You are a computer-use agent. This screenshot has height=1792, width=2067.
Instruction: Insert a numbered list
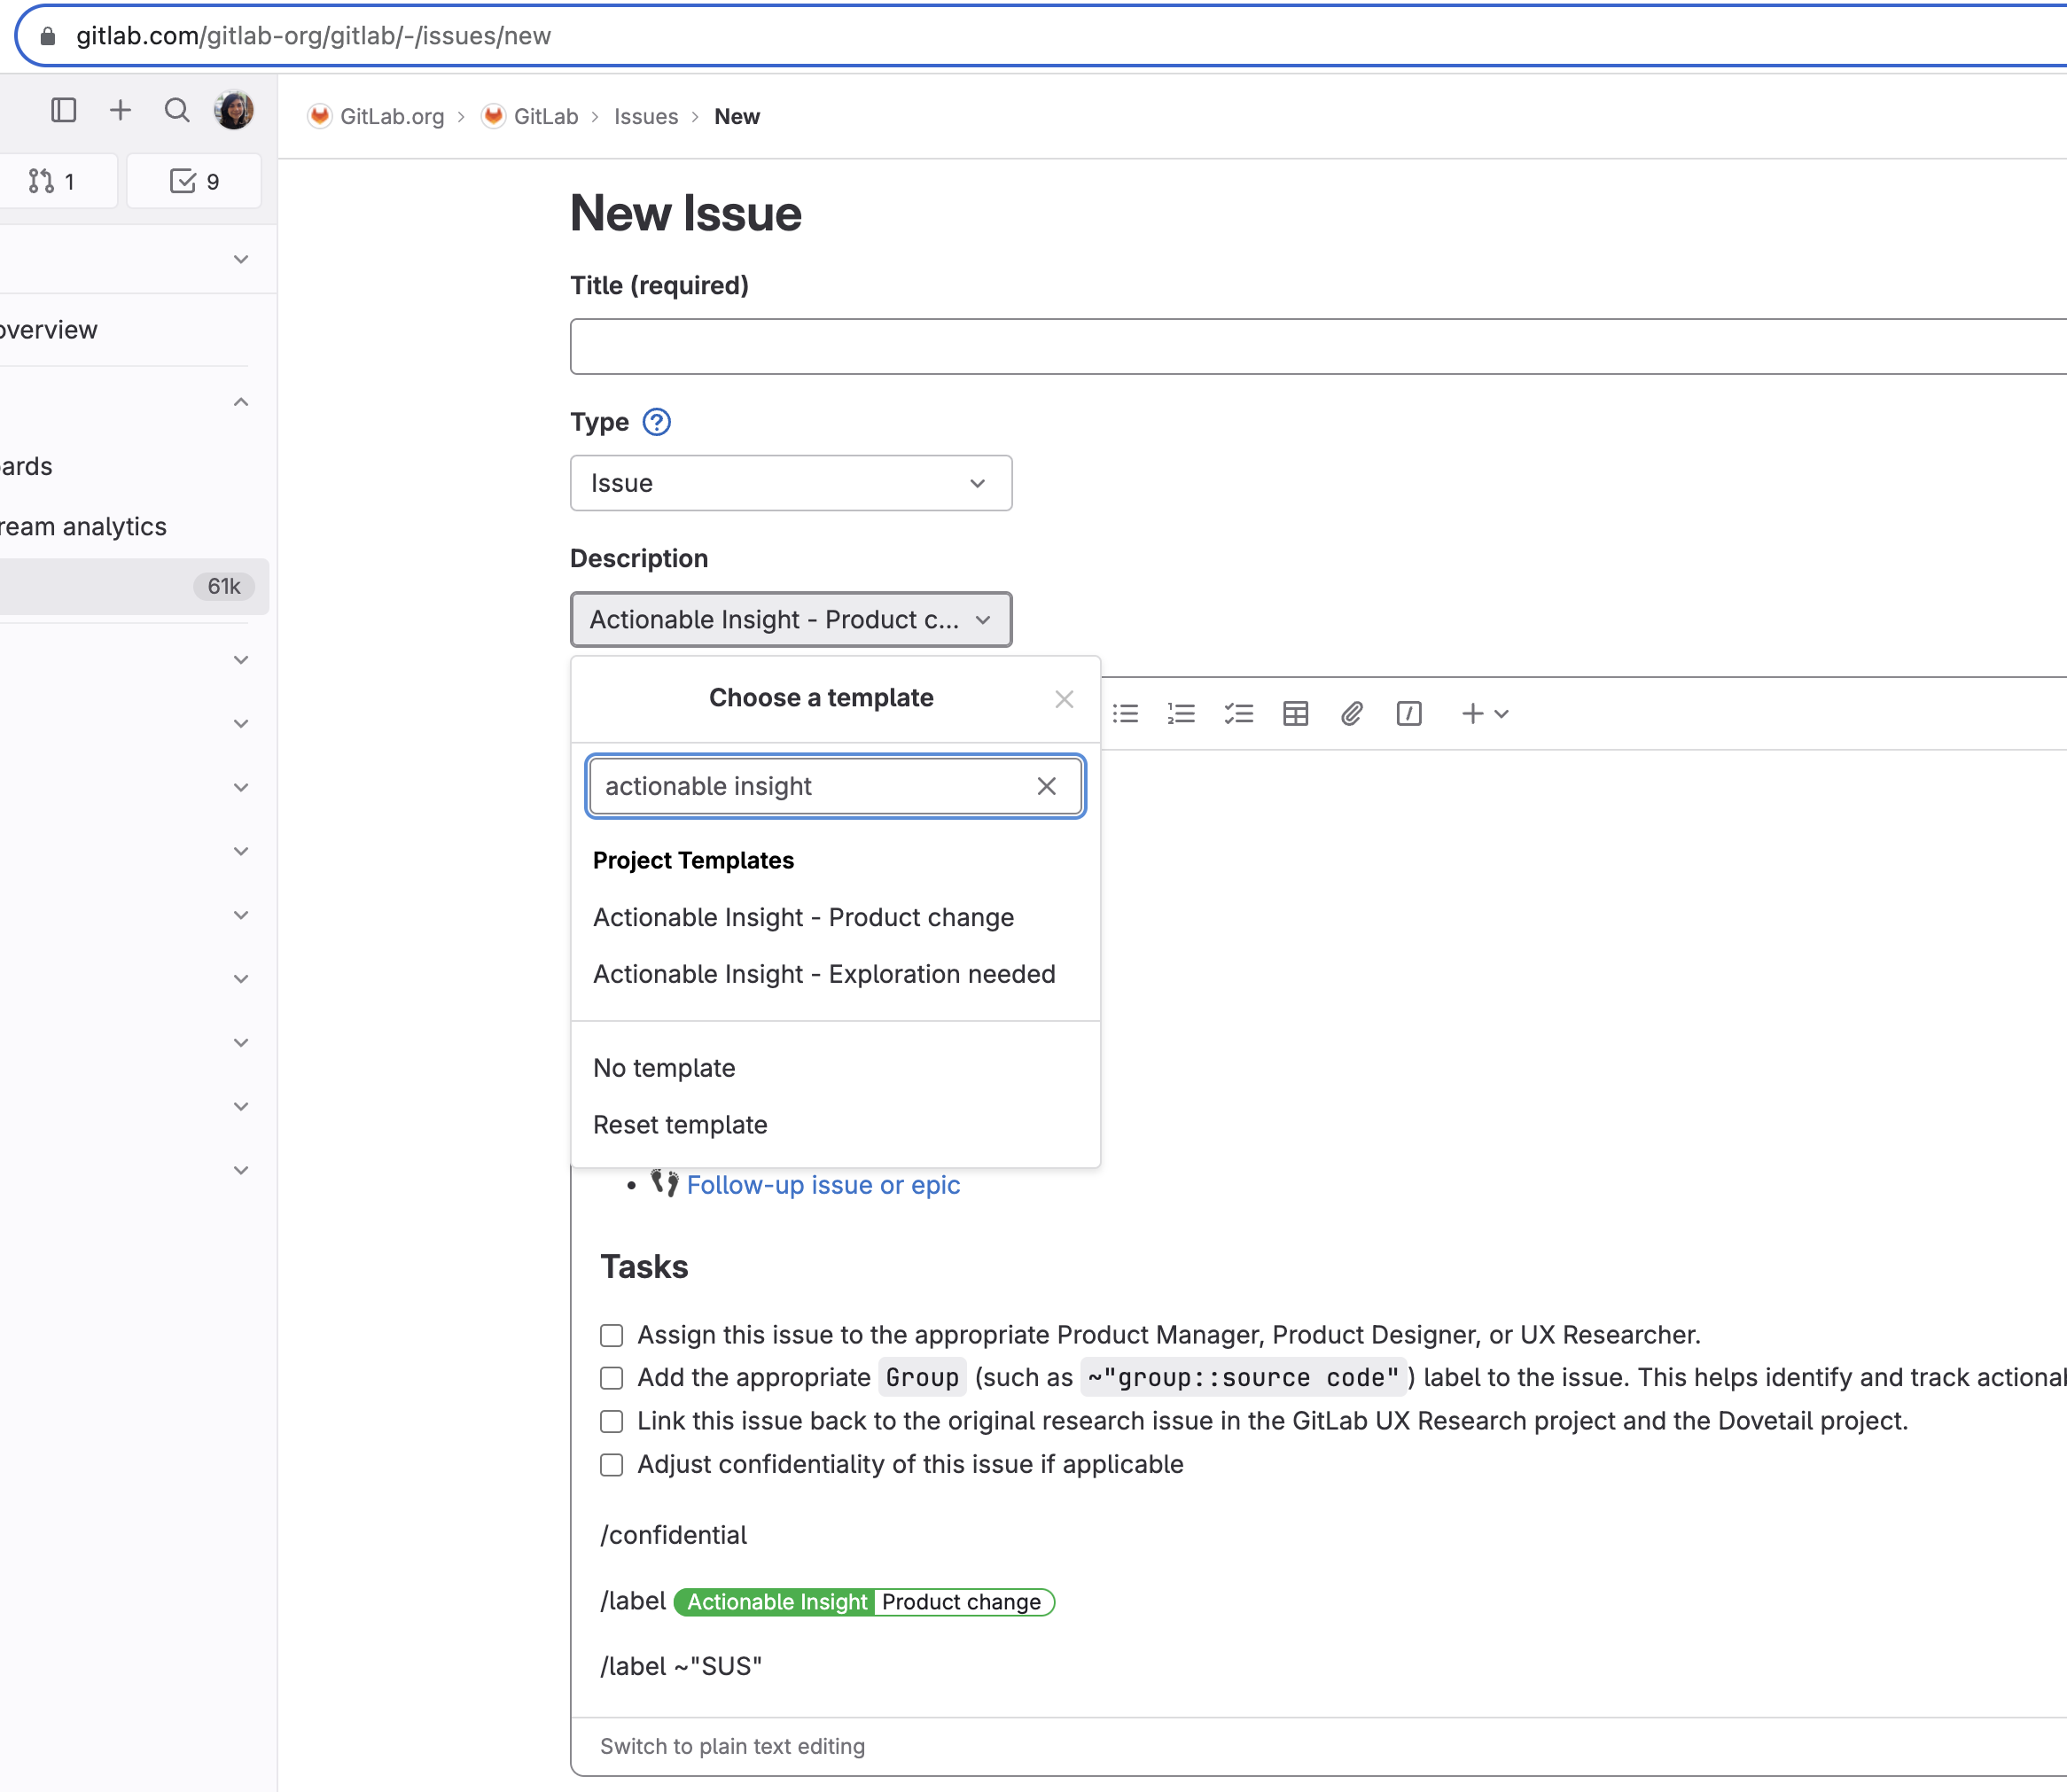(1181, 713)
